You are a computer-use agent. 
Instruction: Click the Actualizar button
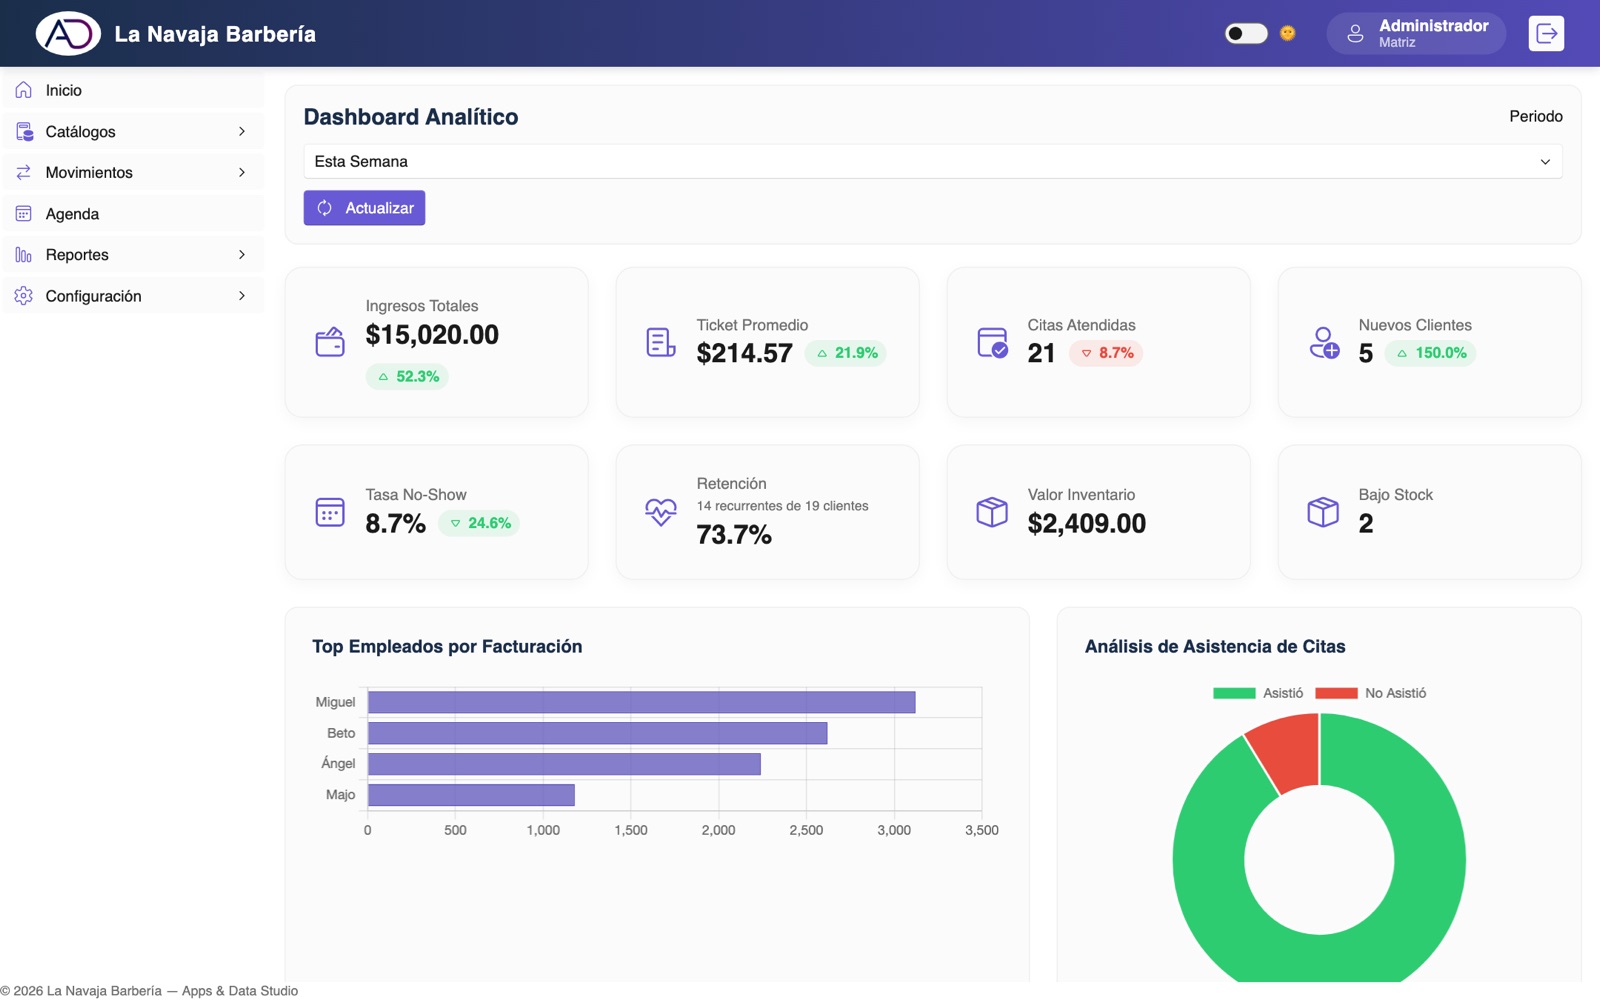[x=364, y=208]
